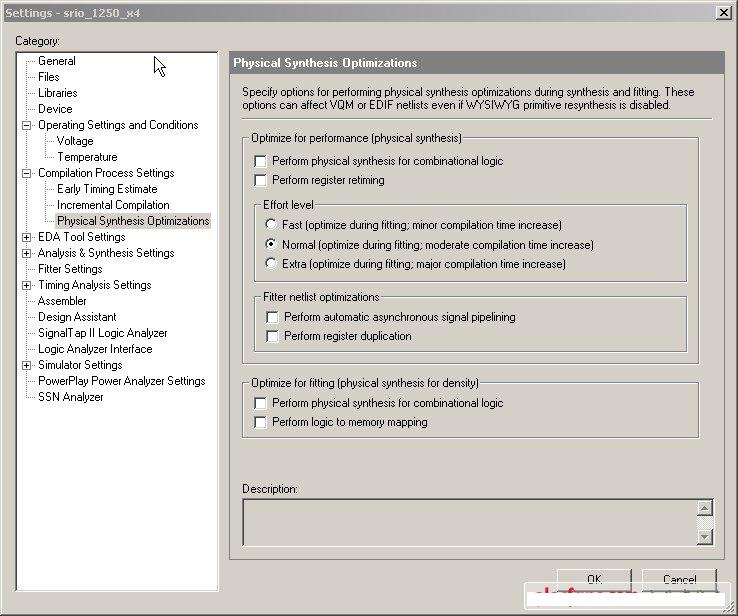Tick Perform logic to memory mapping
Image resolution: width=738 pixels, height=616 pixels.
(x=261, y=422)
